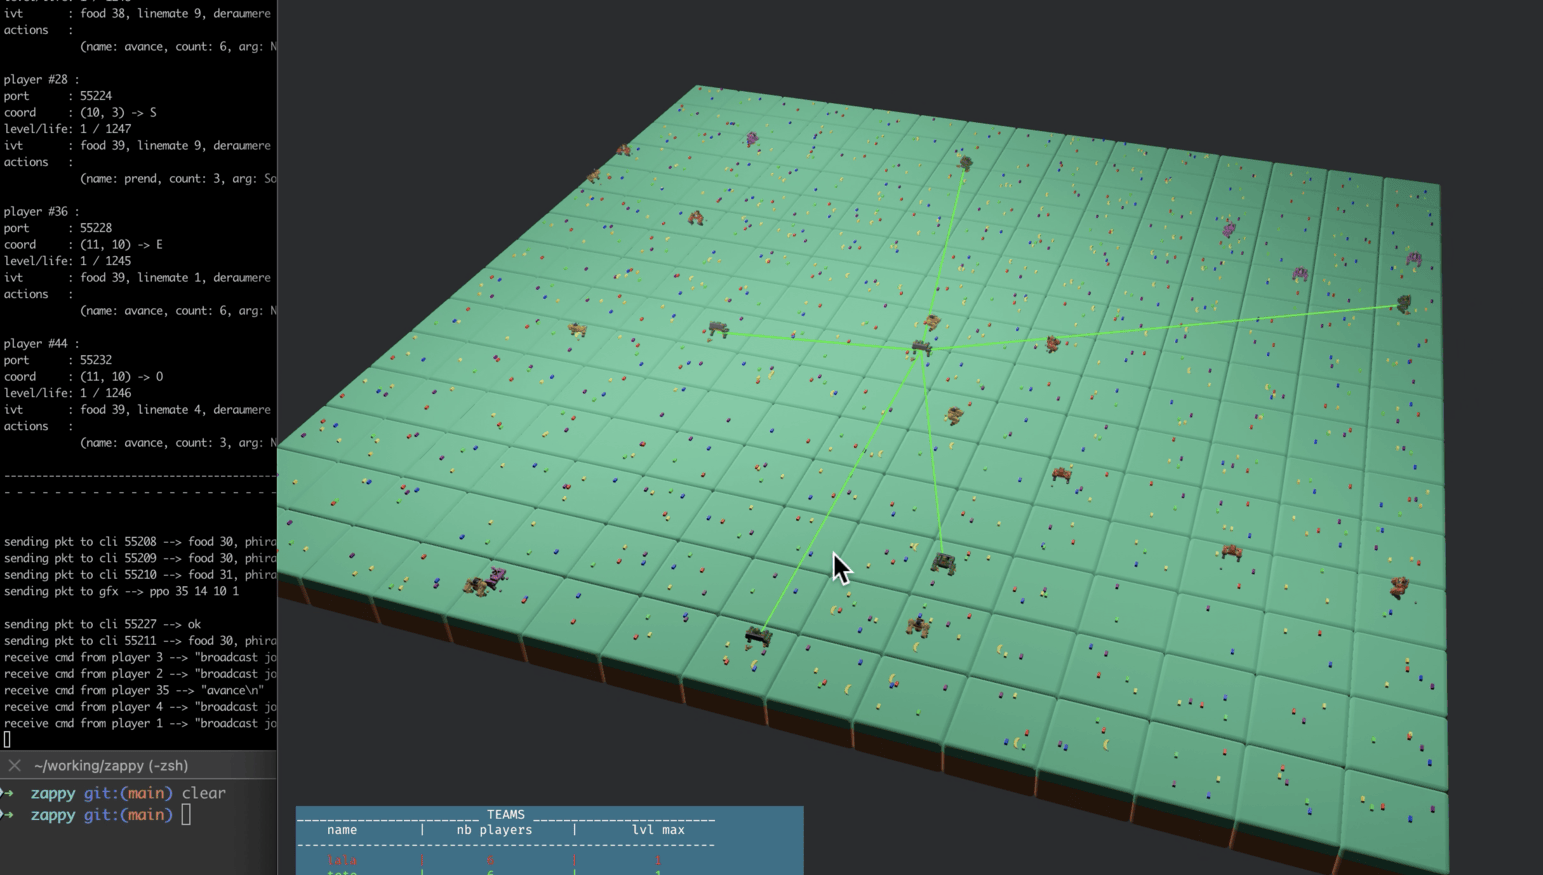
Task: Click the TEAMS table title
Action: coord(505,814)
